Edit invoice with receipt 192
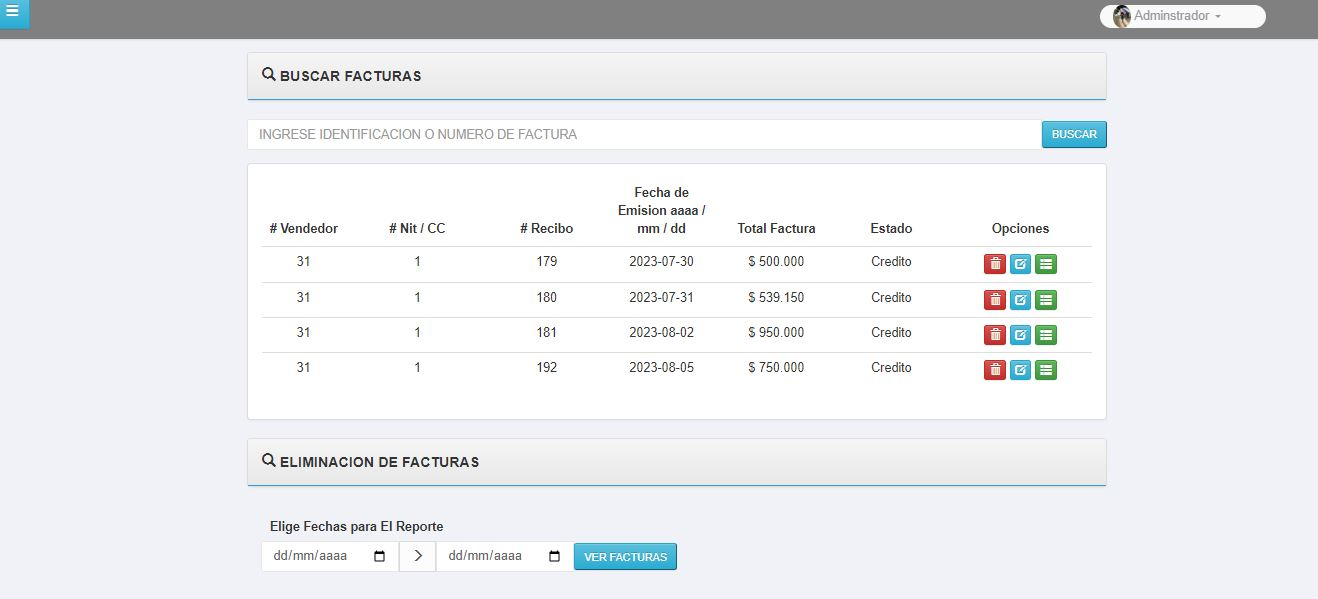 1020,370
